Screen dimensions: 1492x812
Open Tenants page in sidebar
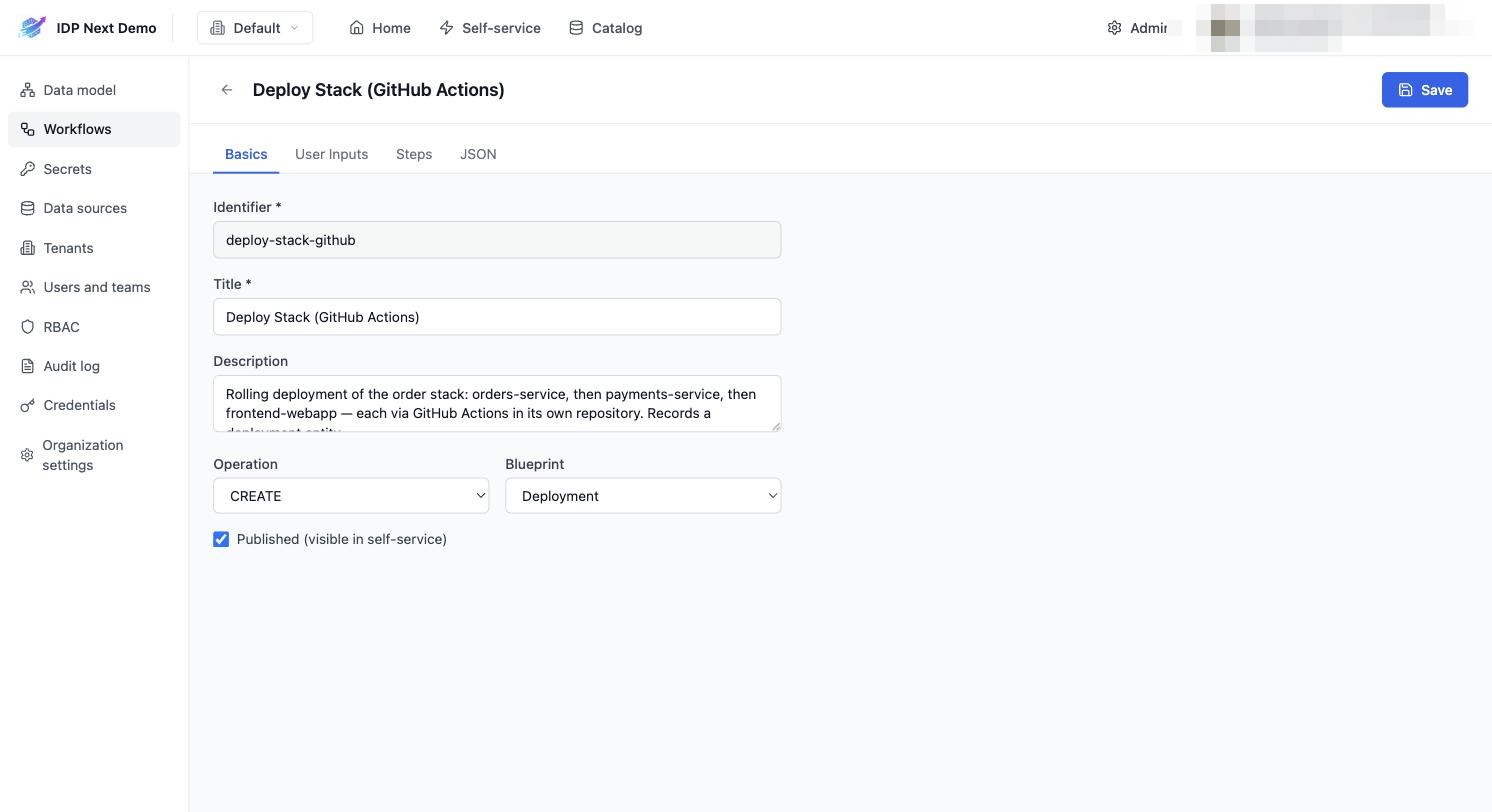[x=94, y=248]
